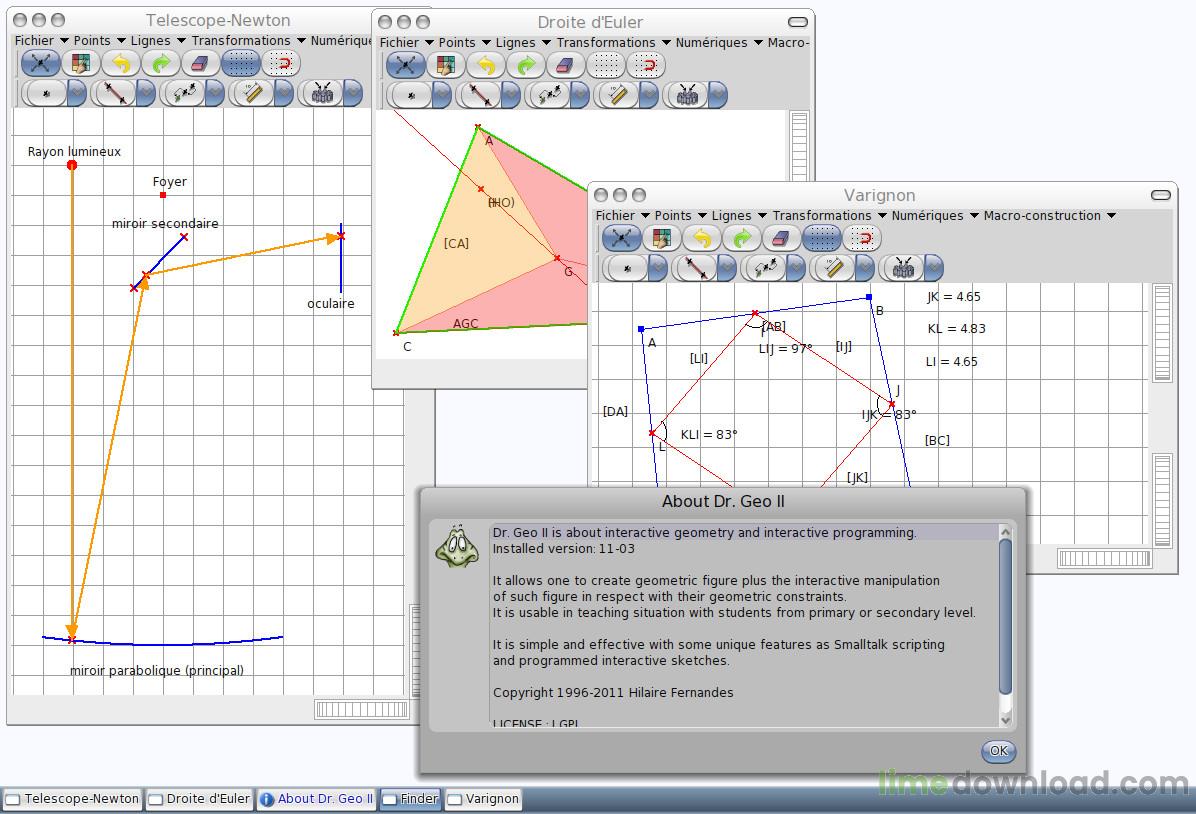Expand the ruler tool dropdown in Droite d'Euler

[649, 95]
